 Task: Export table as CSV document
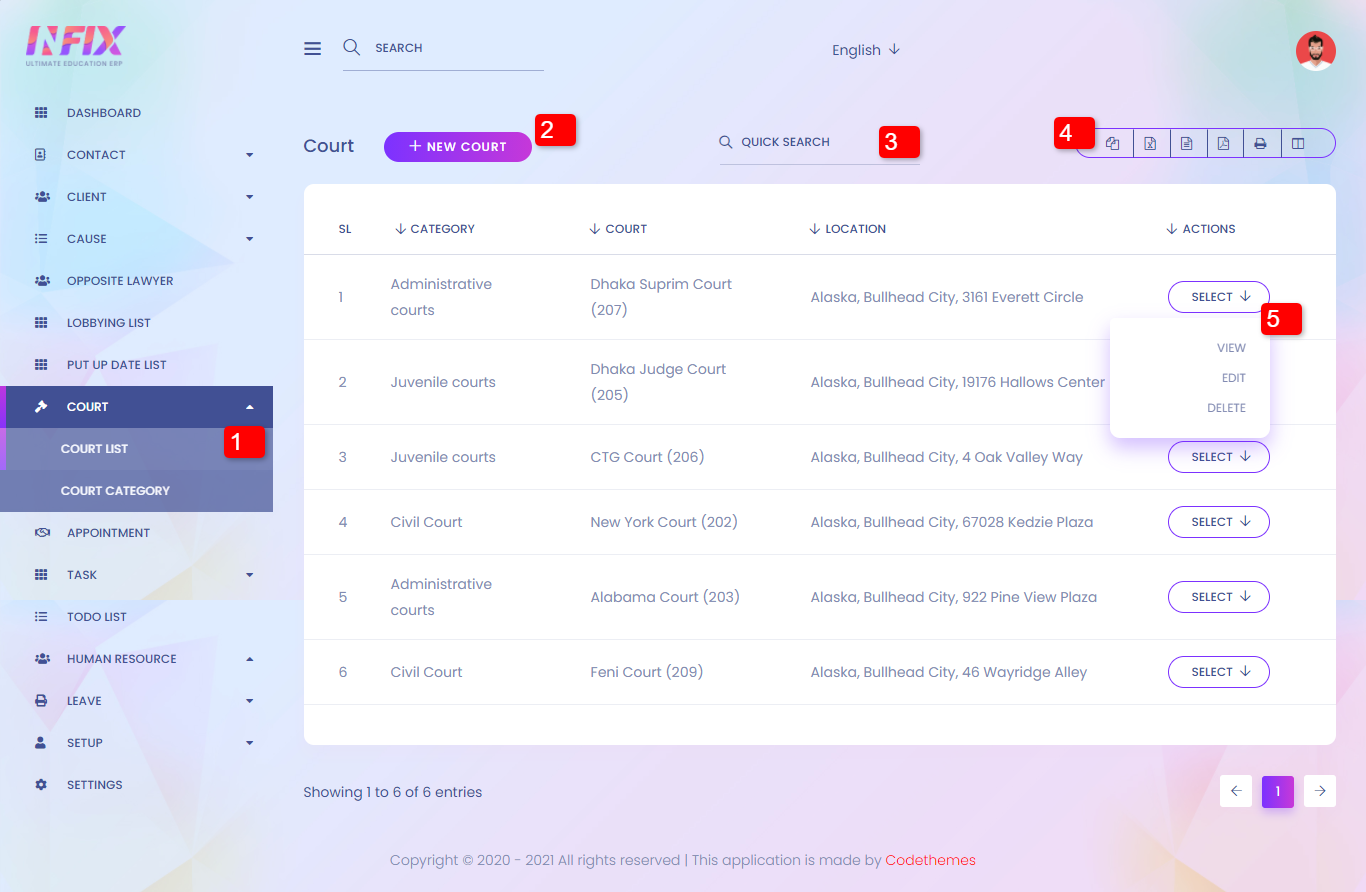tap(1187, 144)
